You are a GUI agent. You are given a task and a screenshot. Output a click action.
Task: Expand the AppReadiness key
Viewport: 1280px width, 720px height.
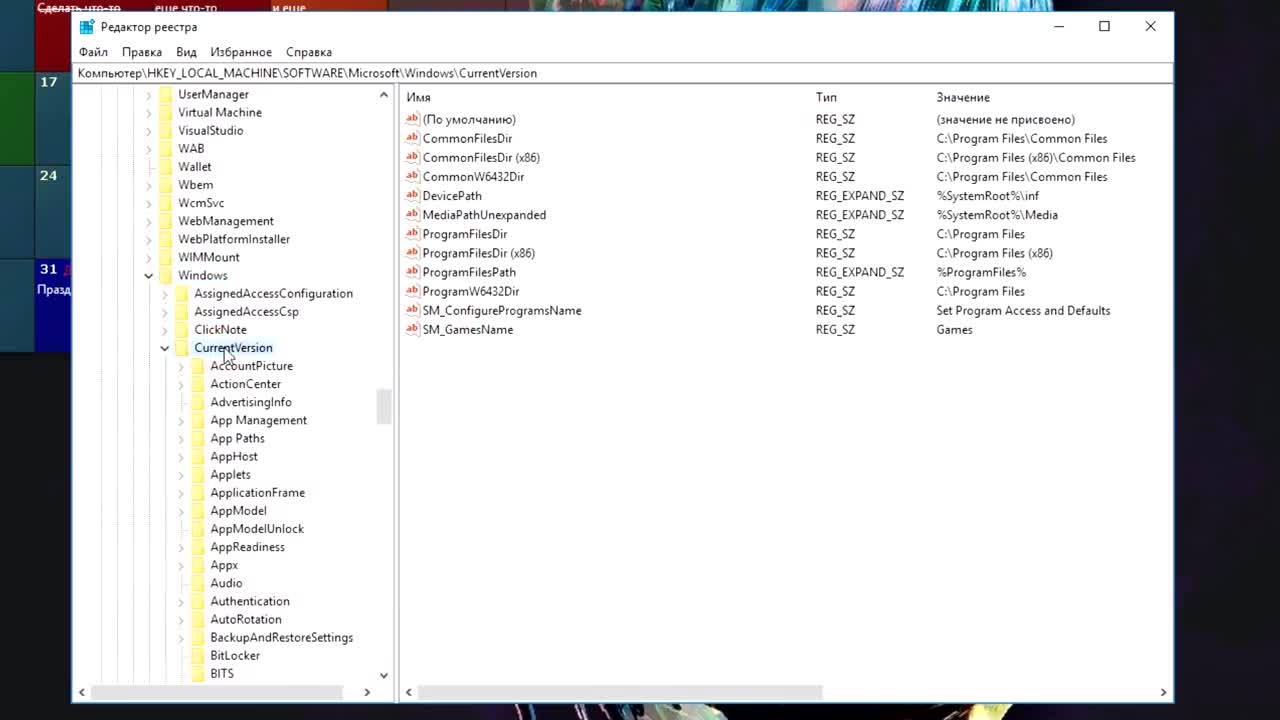(x=181, y=547)
